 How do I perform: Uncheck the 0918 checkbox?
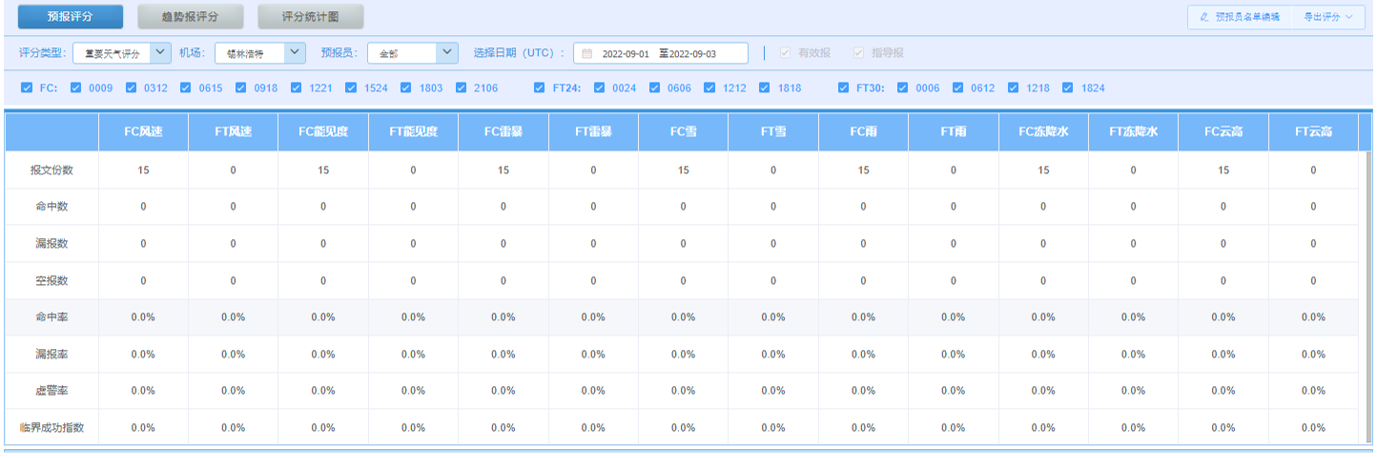[241, 88]
